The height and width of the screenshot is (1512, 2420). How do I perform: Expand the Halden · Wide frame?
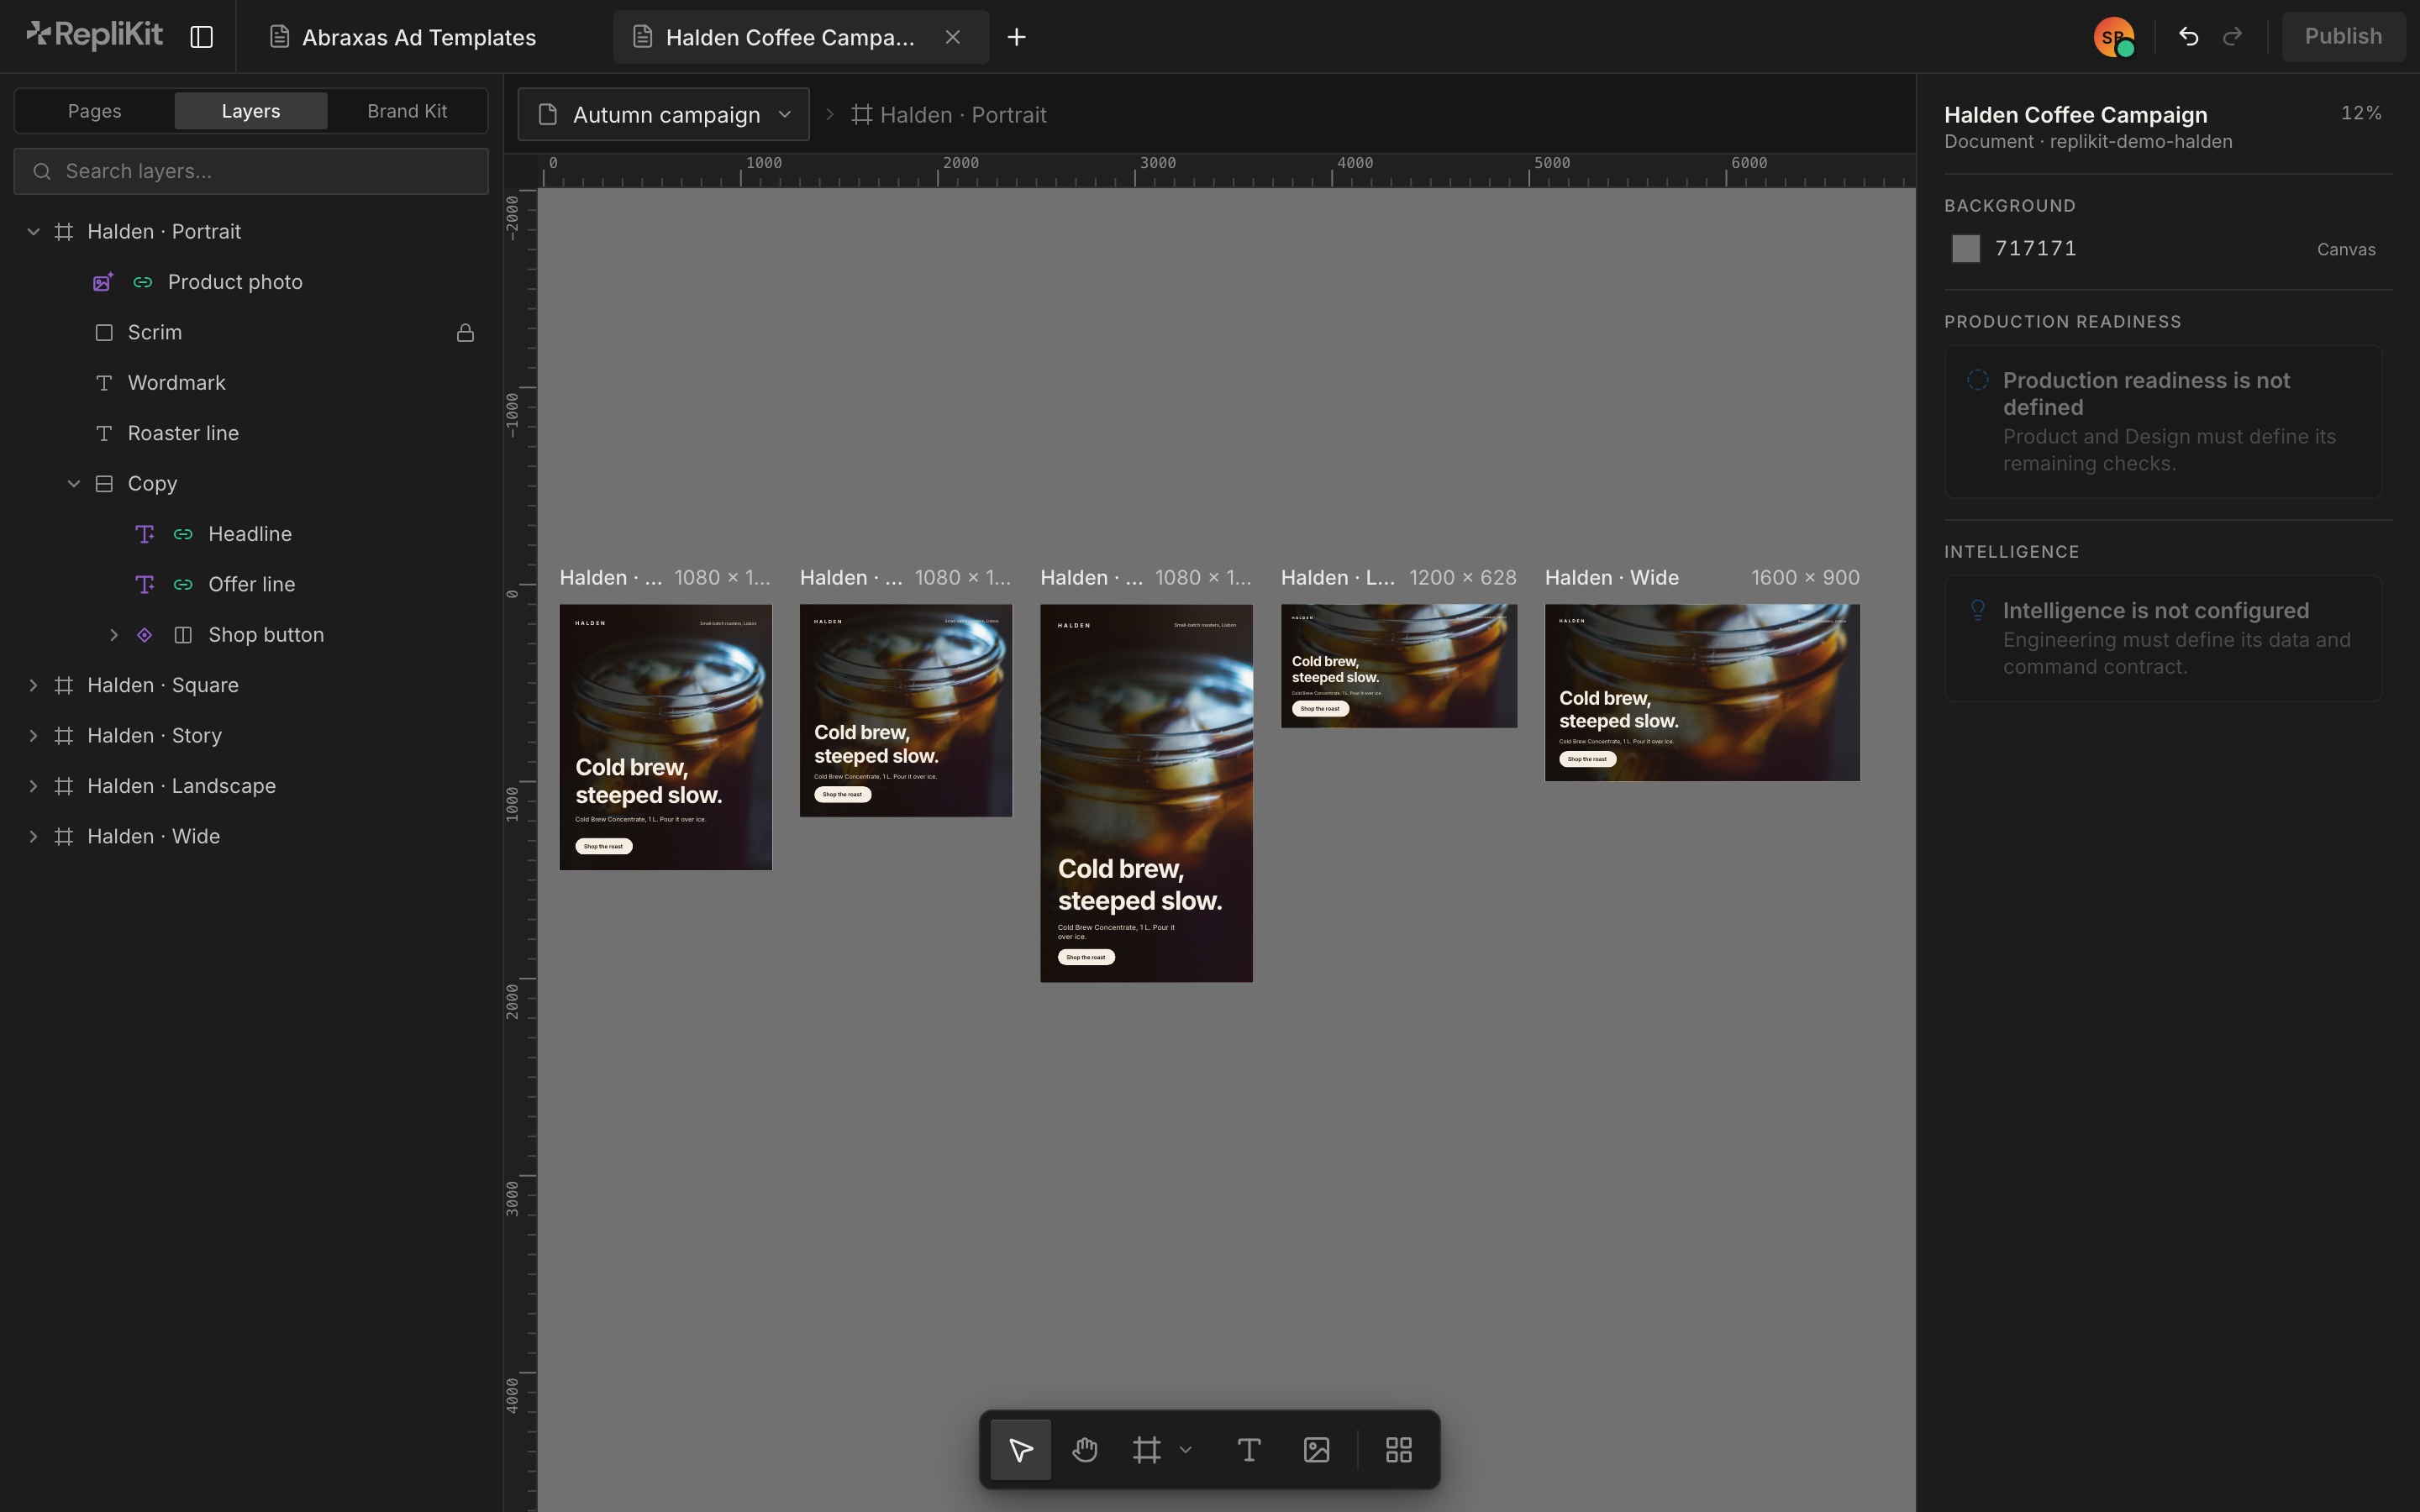pyautogui.click(x=33, y=836)
